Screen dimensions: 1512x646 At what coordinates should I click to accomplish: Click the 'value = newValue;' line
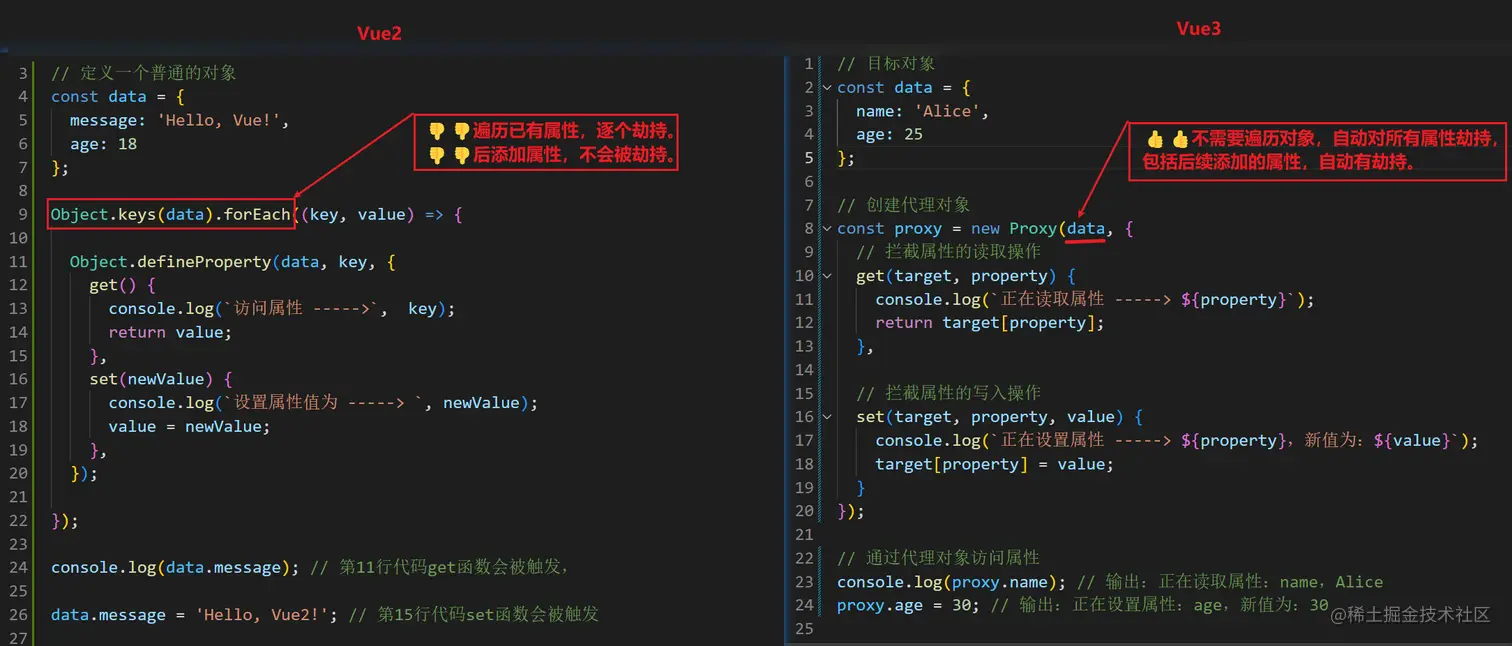pos(189,426)
